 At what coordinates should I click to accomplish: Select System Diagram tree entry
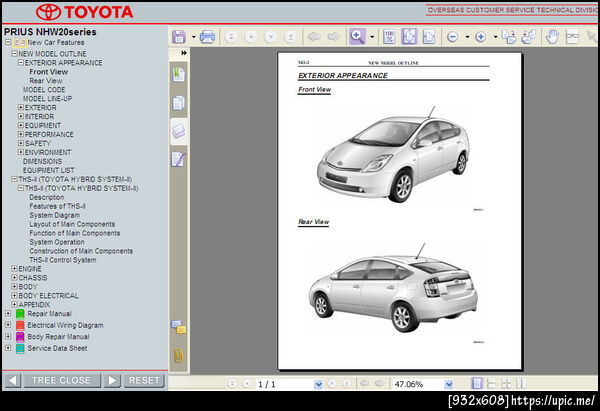[54, 215]
